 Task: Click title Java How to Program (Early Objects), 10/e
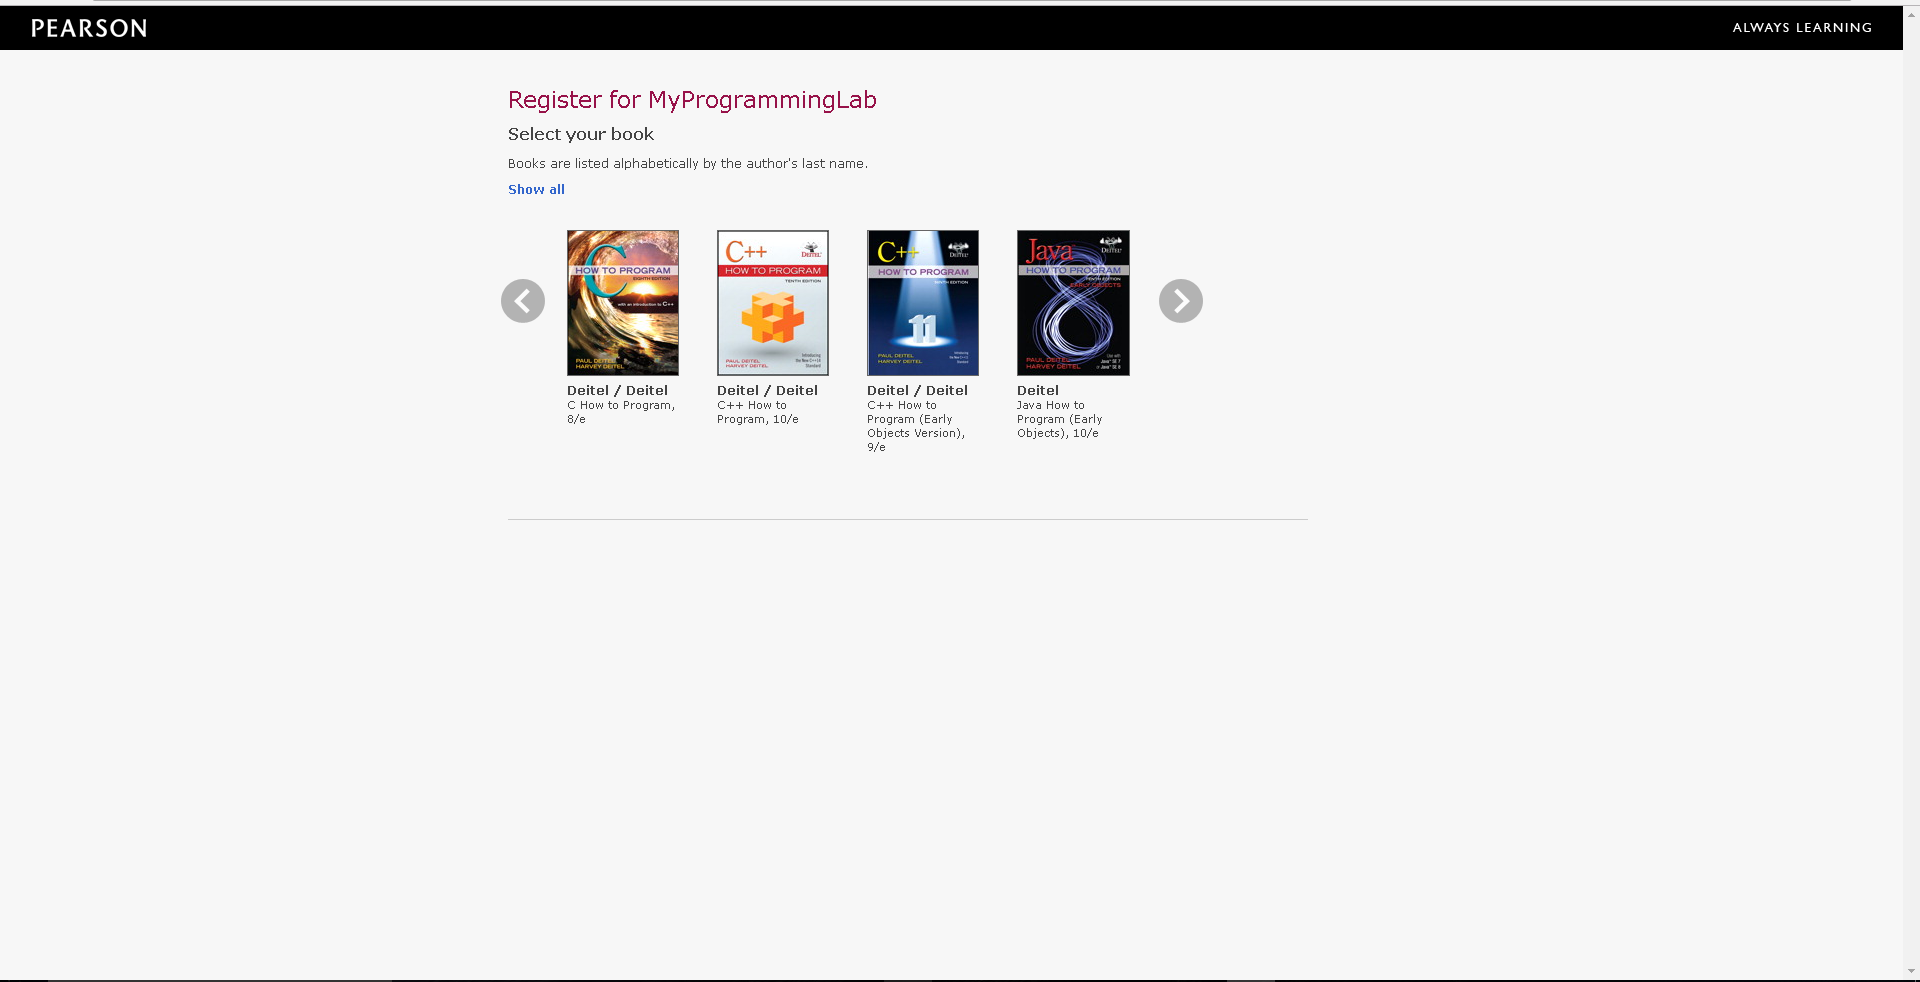tap(1059, 419)
